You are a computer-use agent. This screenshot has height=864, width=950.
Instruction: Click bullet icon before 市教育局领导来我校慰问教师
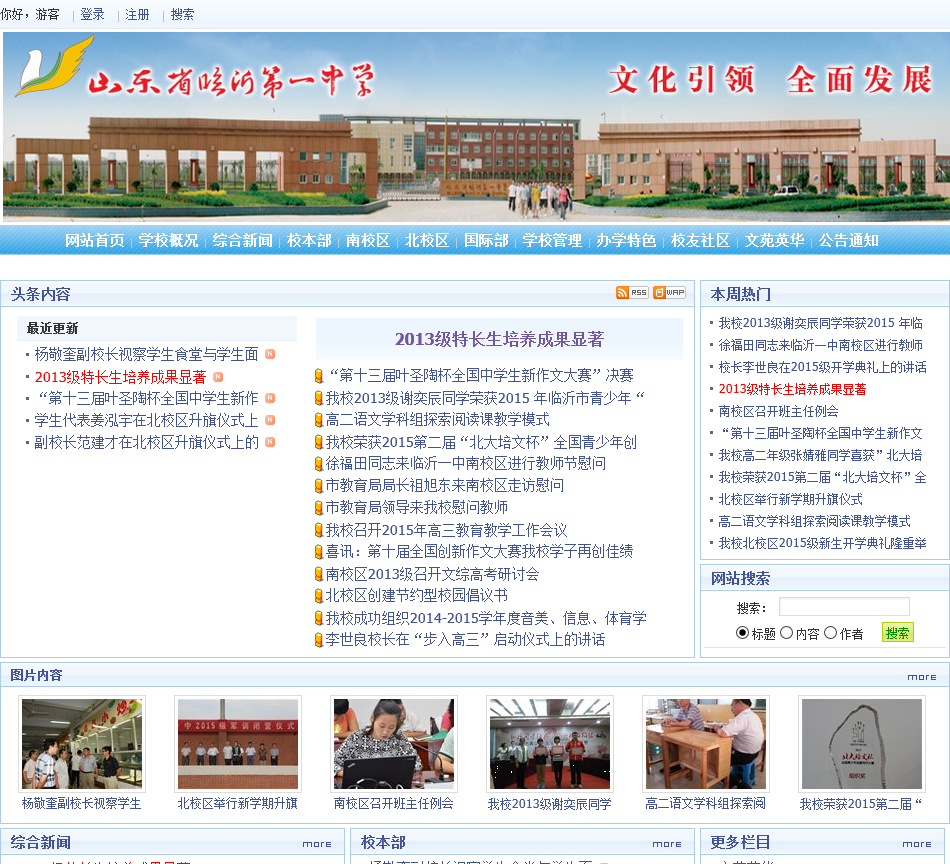pyautogui.click(x=319, y=508)
